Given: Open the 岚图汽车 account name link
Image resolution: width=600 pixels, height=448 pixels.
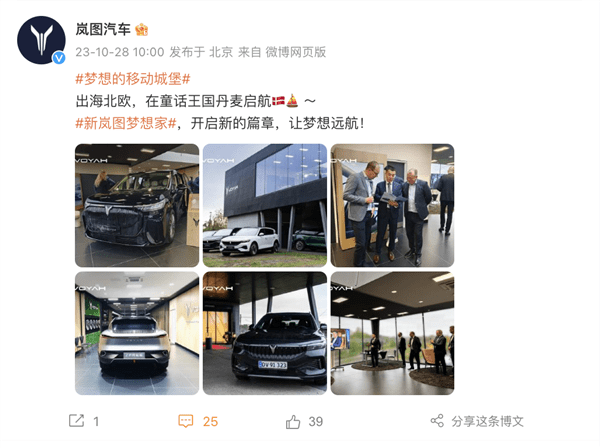Looking at the screenshot, I should (103, 29).
